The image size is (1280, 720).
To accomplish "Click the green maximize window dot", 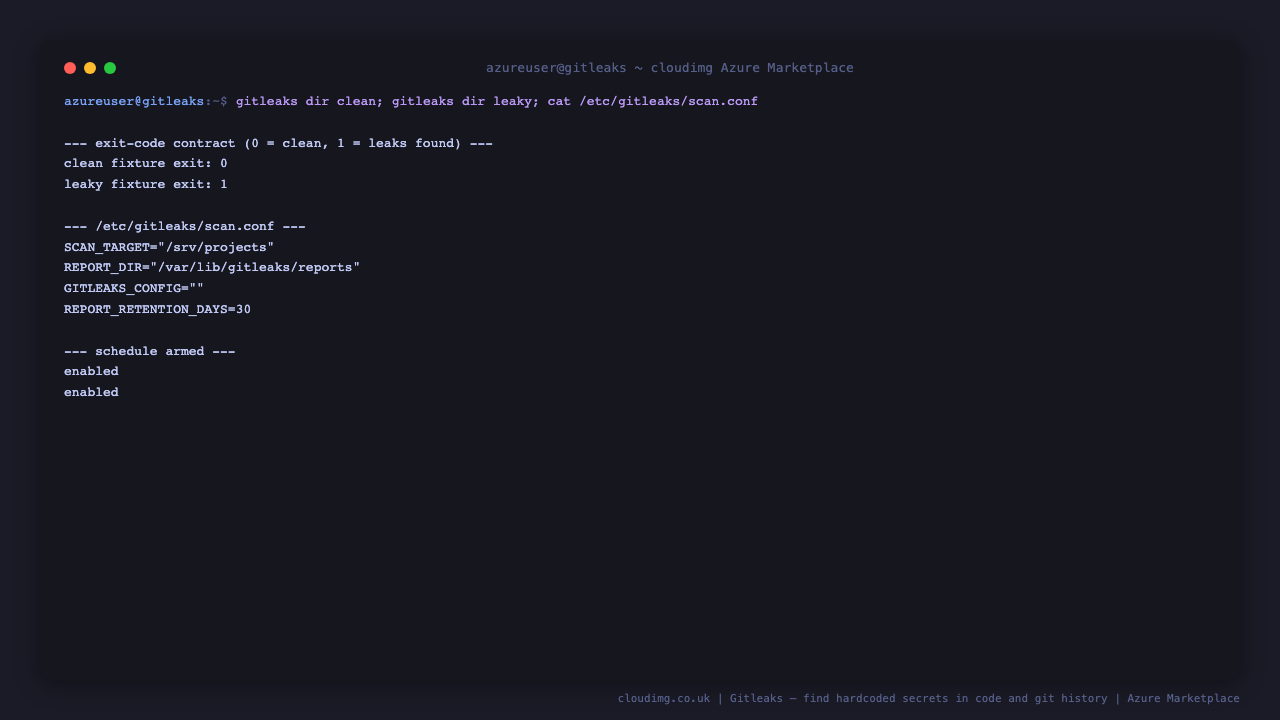I will click(110, 68).
